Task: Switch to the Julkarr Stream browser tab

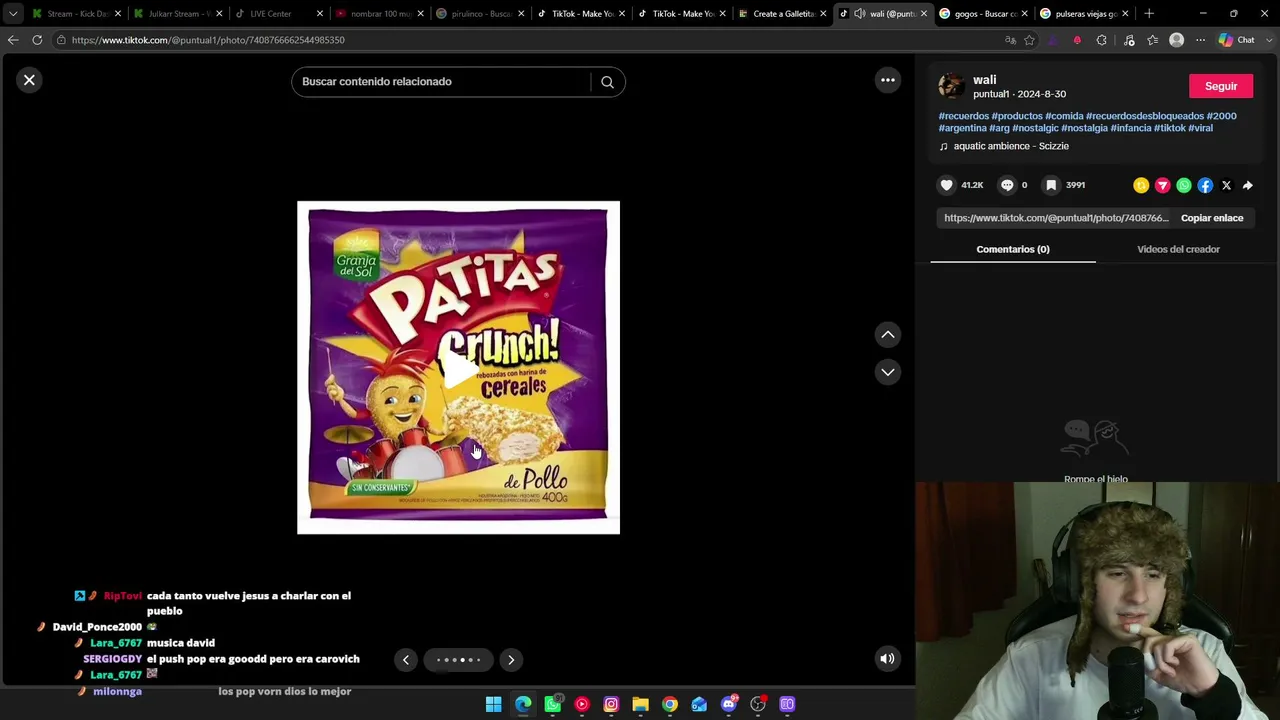Action: click(x=178, y=14)
